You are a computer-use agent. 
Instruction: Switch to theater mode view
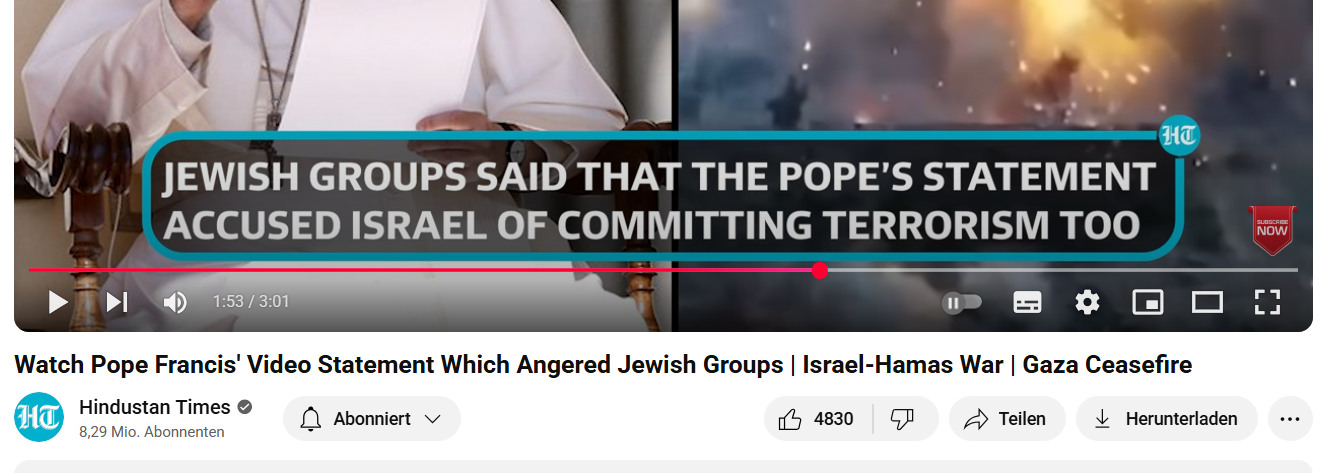click(1207, 301)
